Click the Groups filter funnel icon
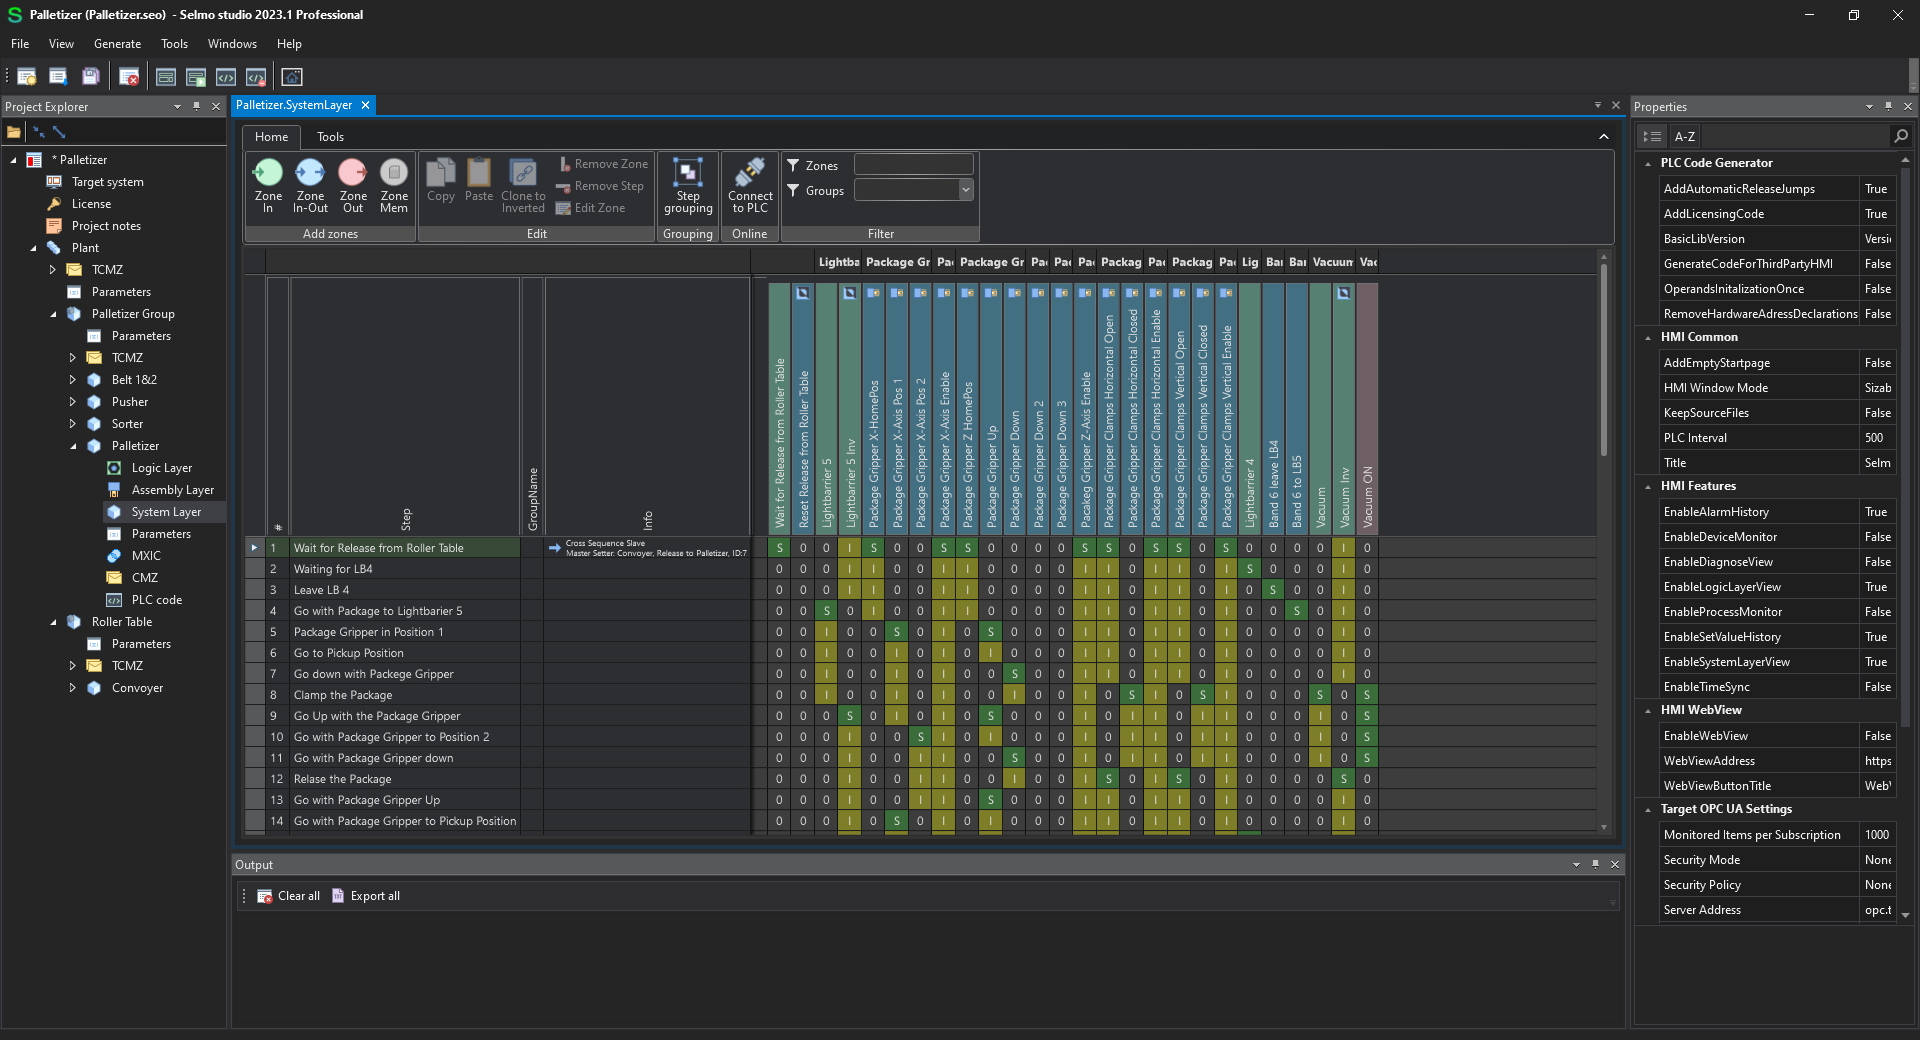1920x1040 pixels. (793, 190)
